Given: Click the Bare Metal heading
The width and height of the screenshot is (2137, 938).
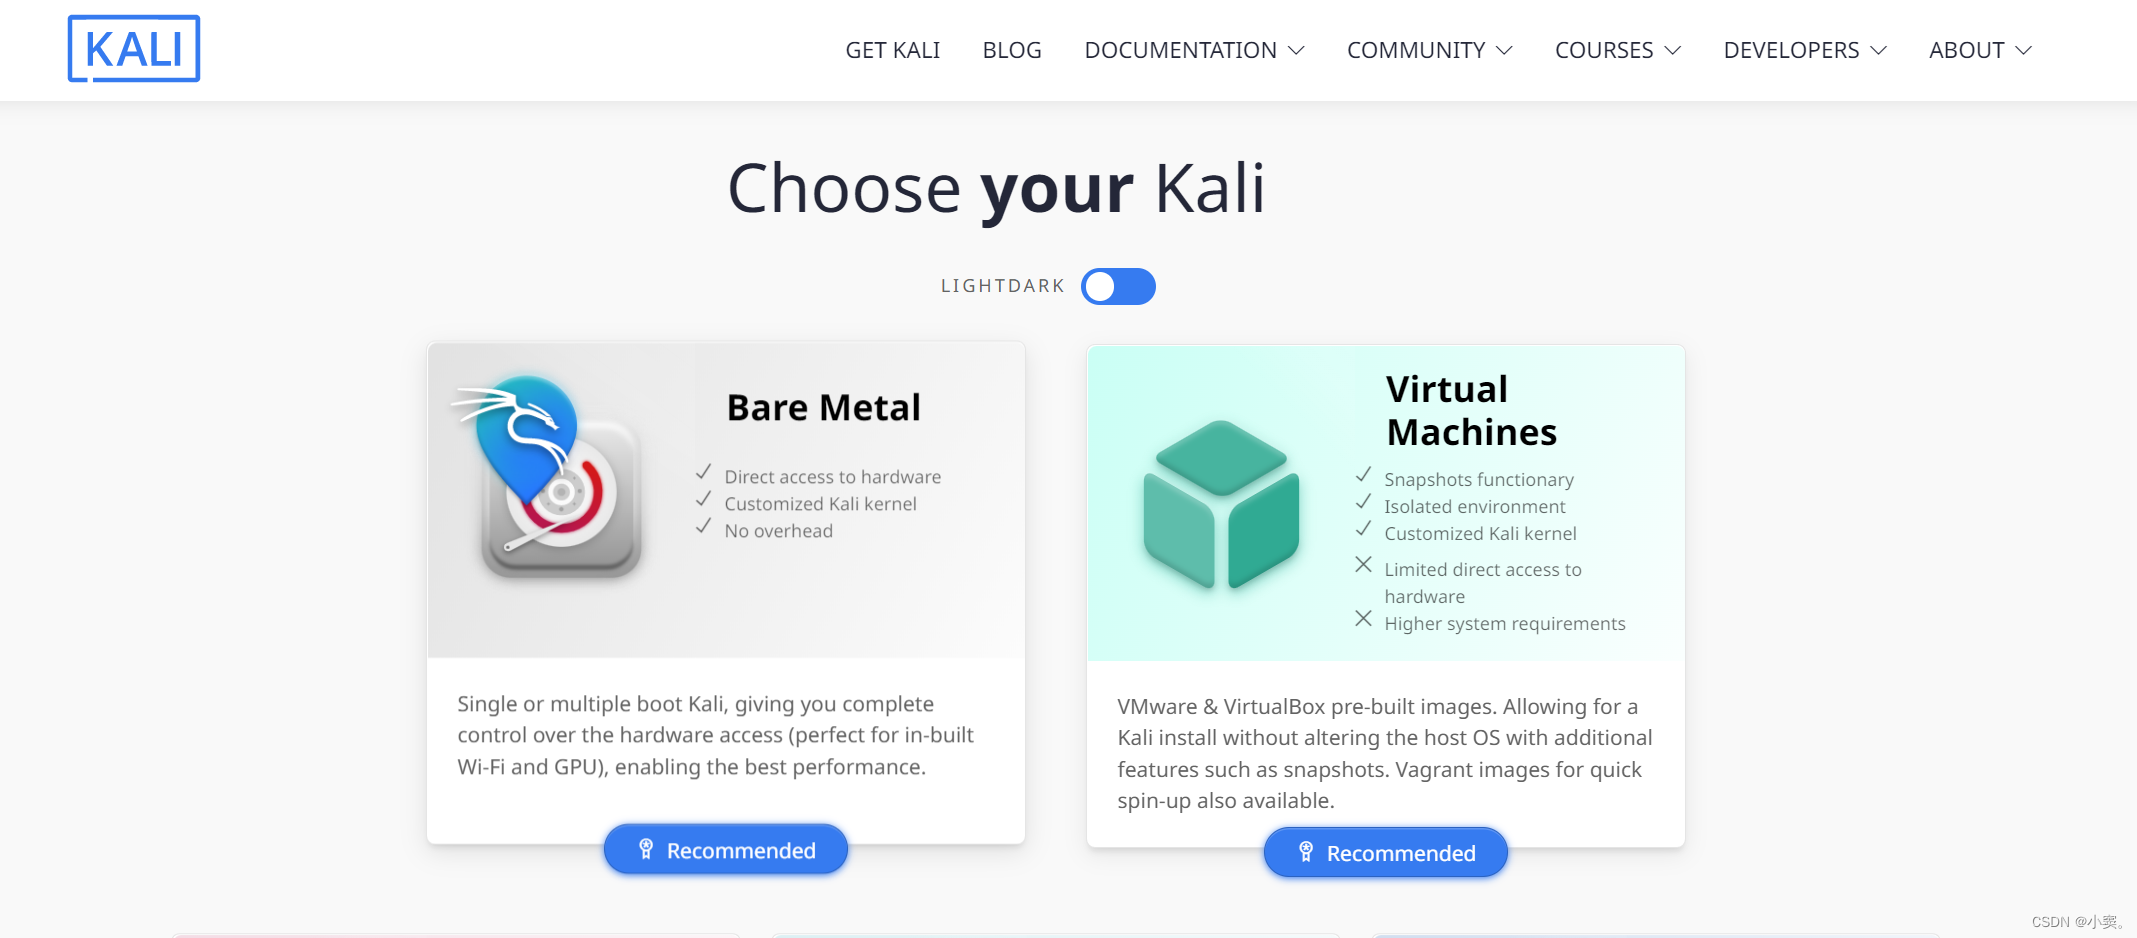Looking at the screenshot, I should [x=823, y=407].
